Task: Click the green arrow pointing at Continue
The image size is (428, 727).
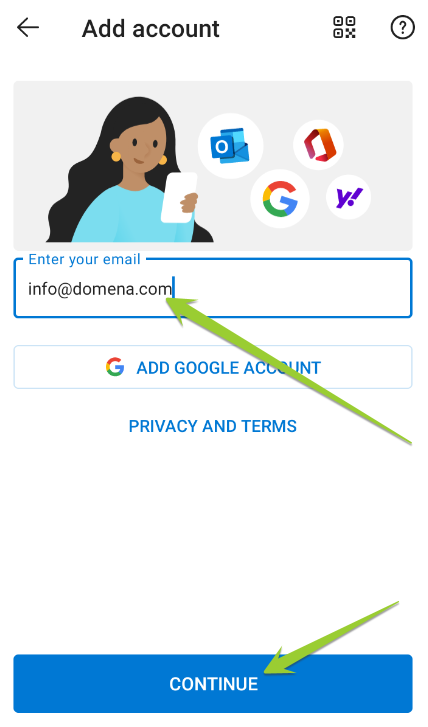Action: [332, 638]
